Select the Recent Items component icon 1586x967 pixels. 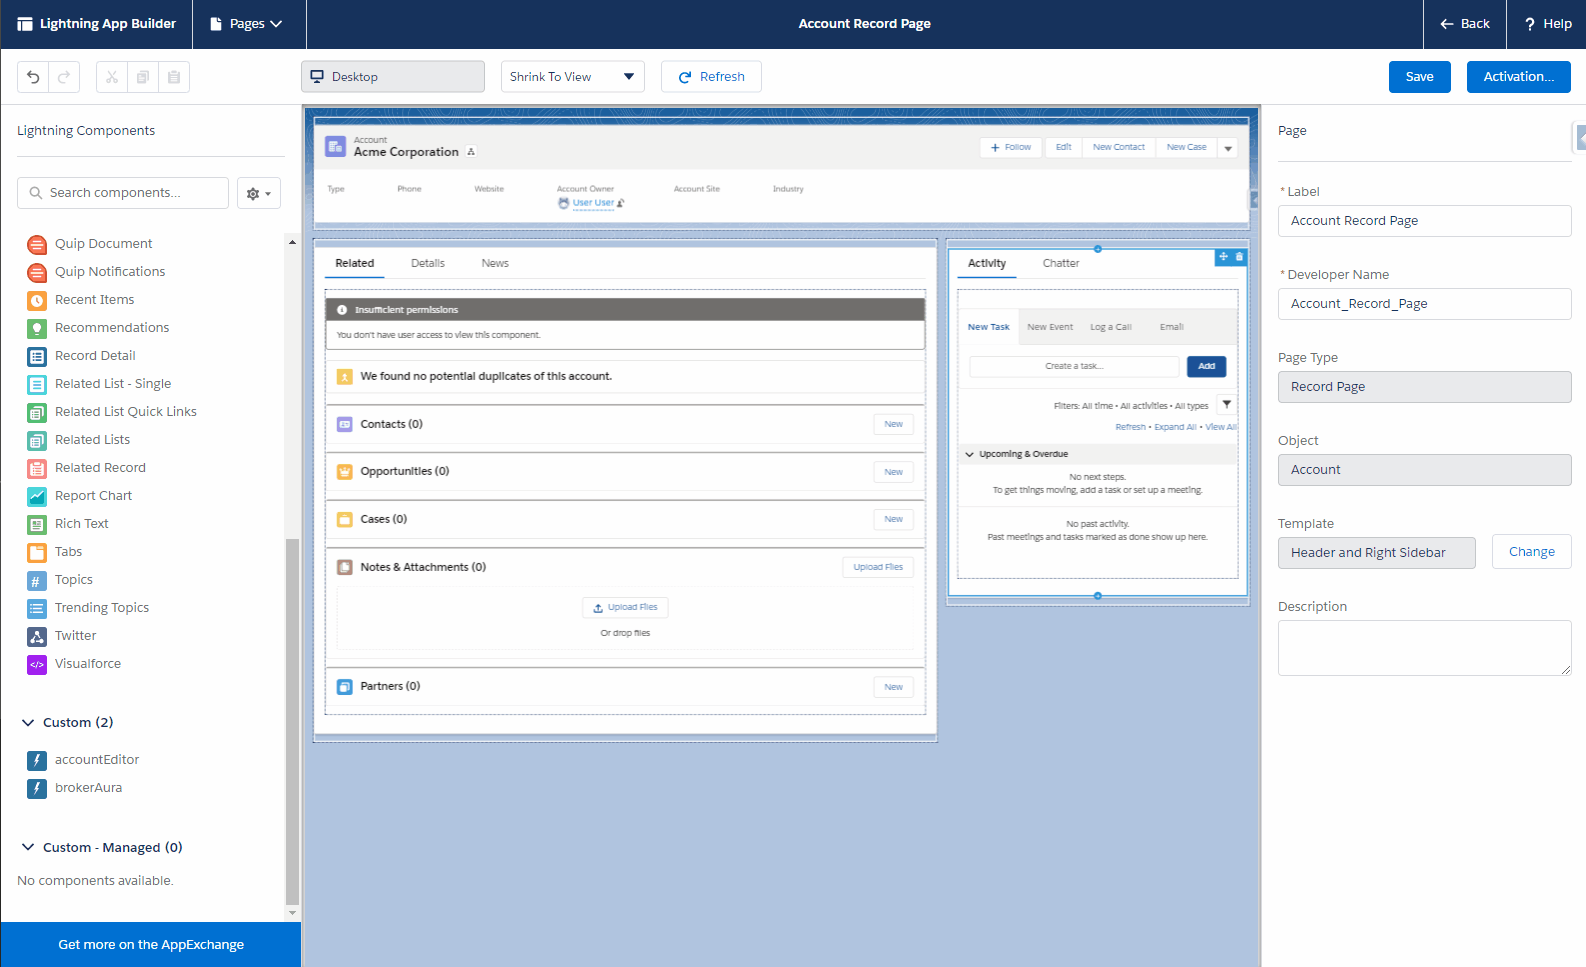(x=37, y=300)
